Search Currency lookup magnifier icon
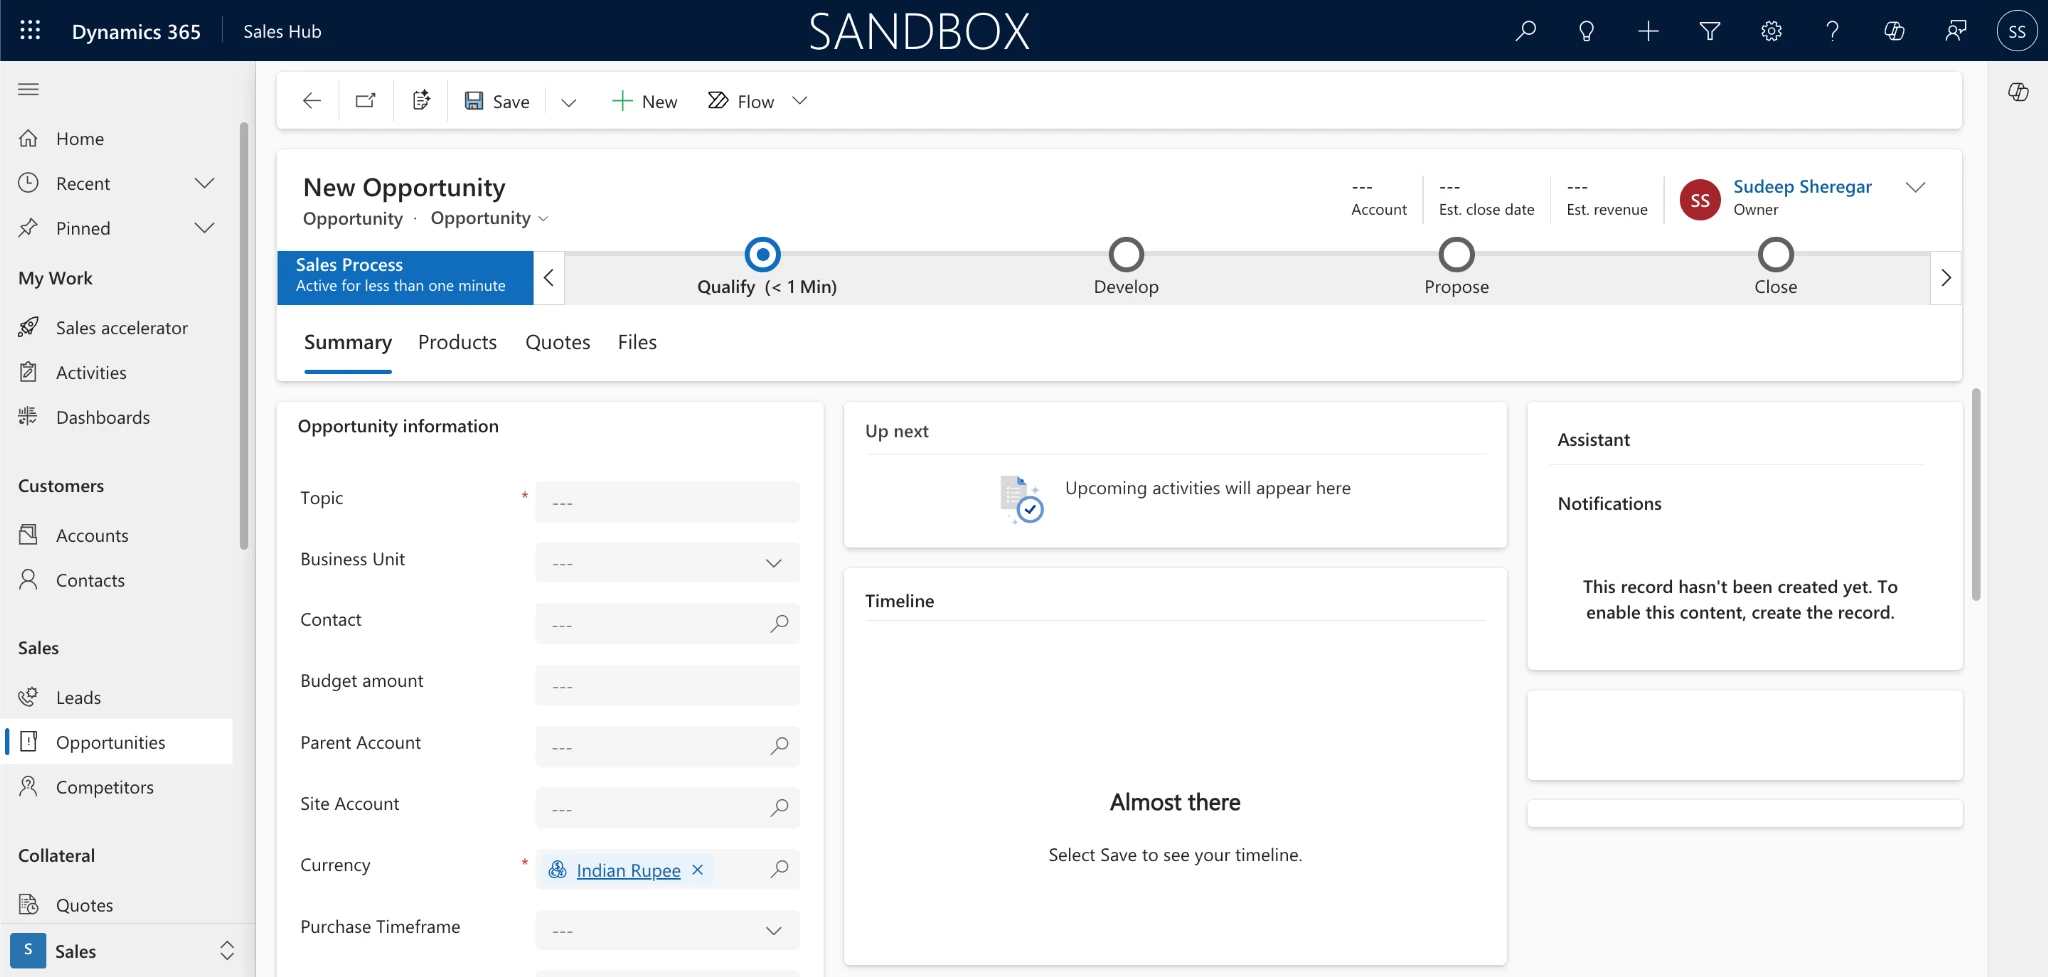 [x=779, y=869]
